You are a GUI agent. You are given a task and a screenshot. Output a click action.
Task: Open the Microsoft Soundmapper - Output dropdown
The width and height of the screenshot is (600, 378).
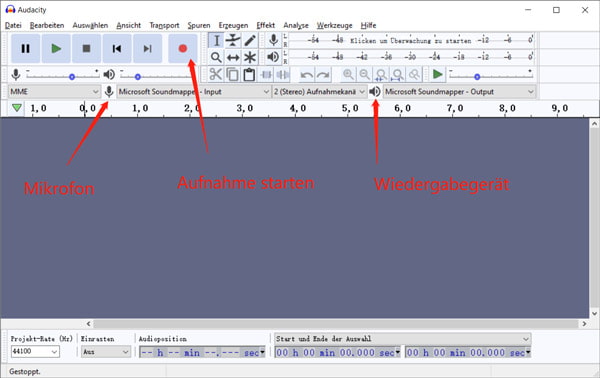(459, 92)
